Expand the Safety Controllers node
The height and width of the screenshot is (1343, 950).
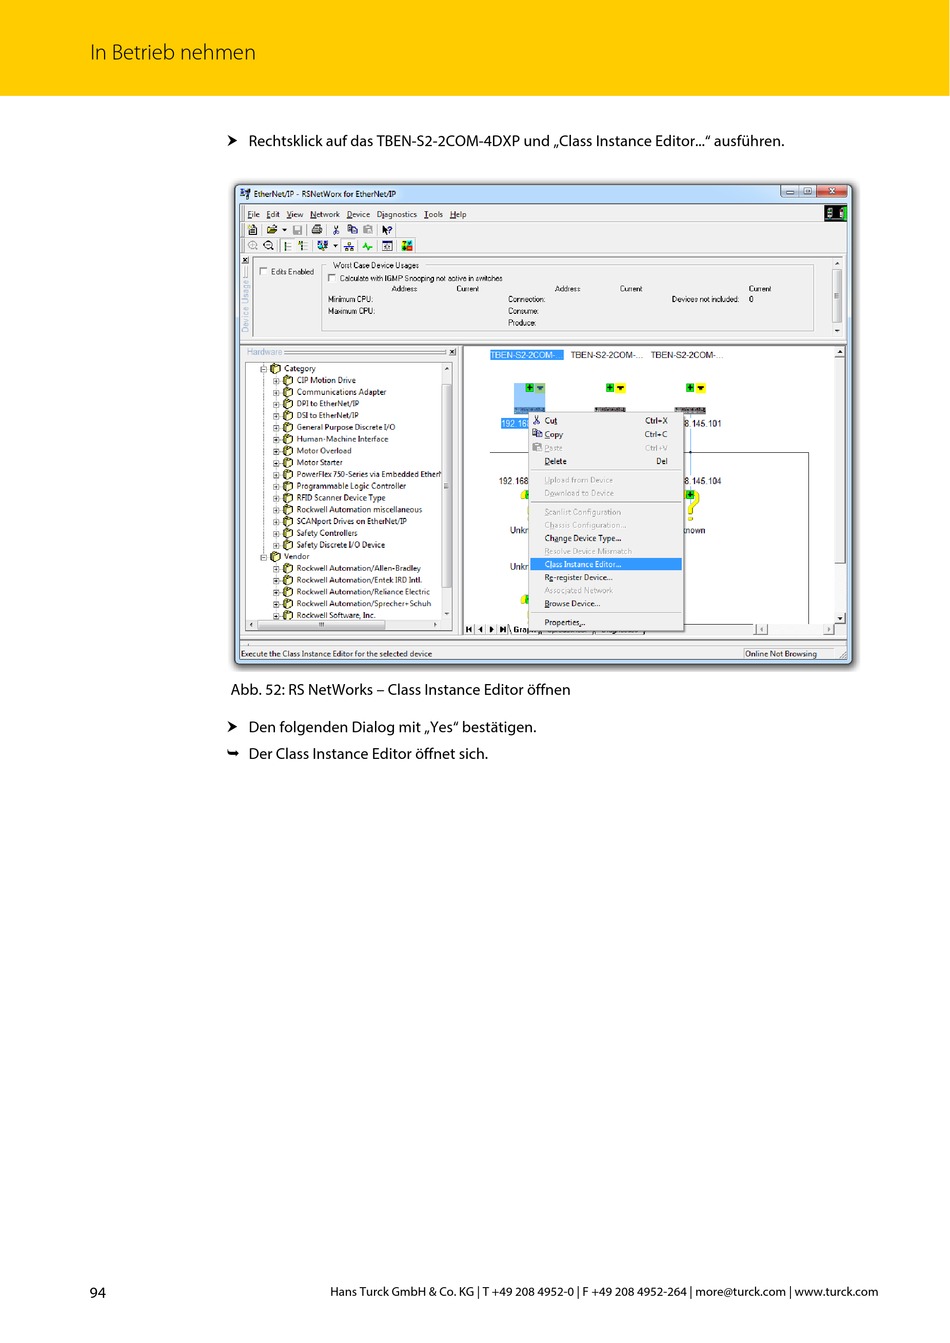click(x=276, y=534)
